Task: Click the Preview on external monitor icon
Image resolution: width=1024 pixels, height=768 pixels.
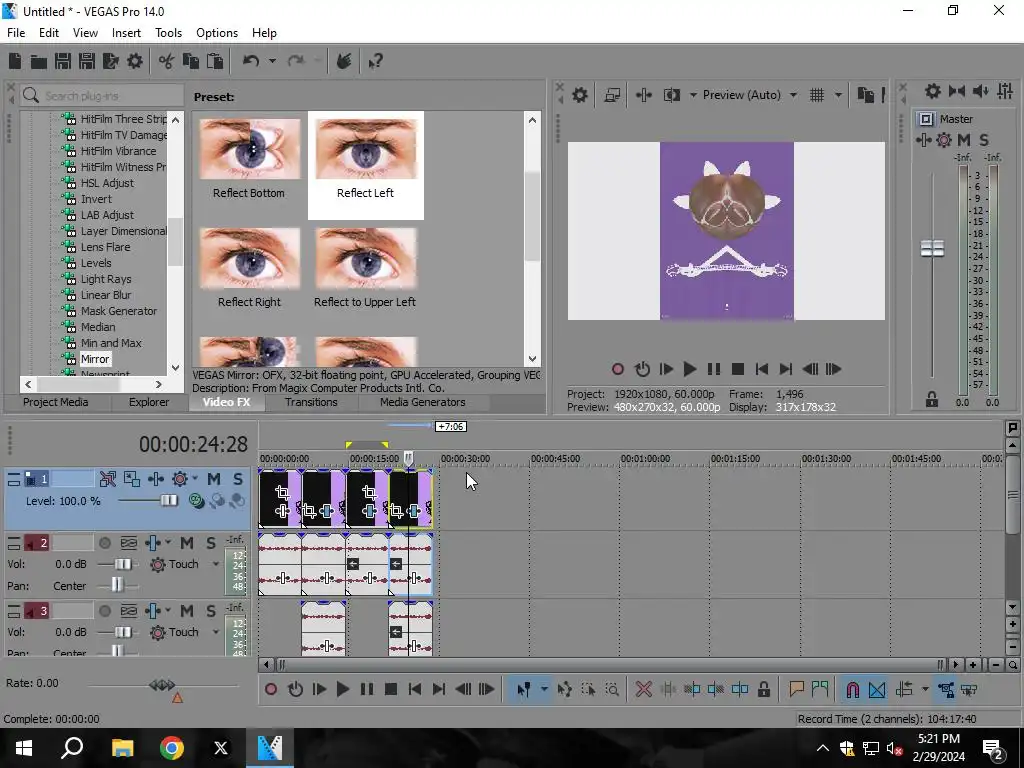Action: click(612, 95)
